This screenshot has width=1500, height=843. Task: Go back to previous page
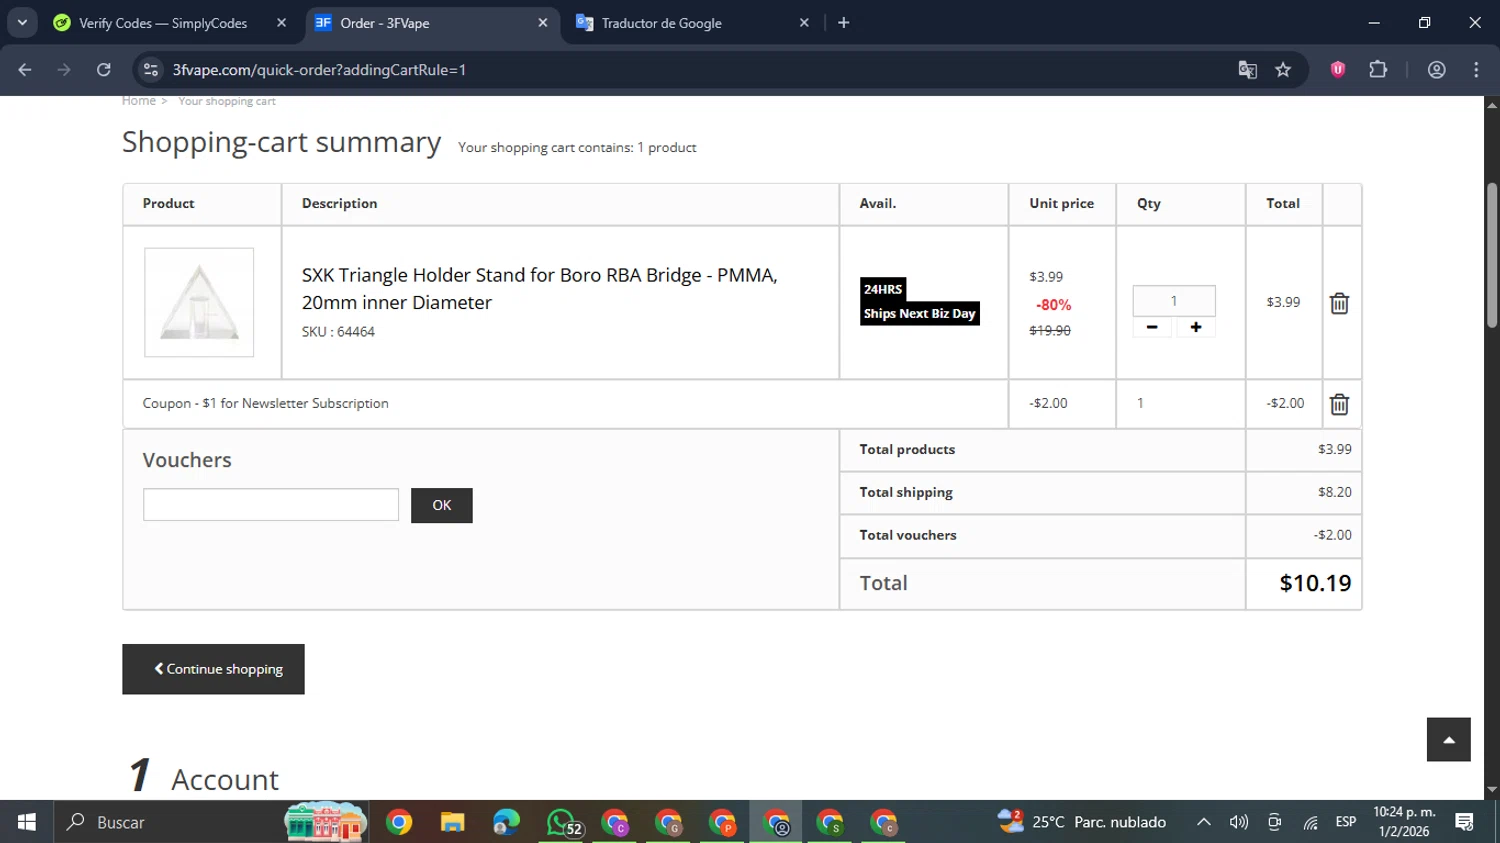25,70
